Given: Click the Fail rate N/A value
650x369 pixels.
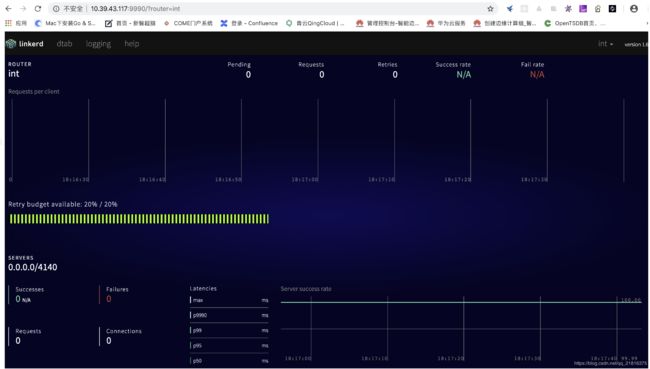Looking at the screenshot, I should click(x=537, y=75).
